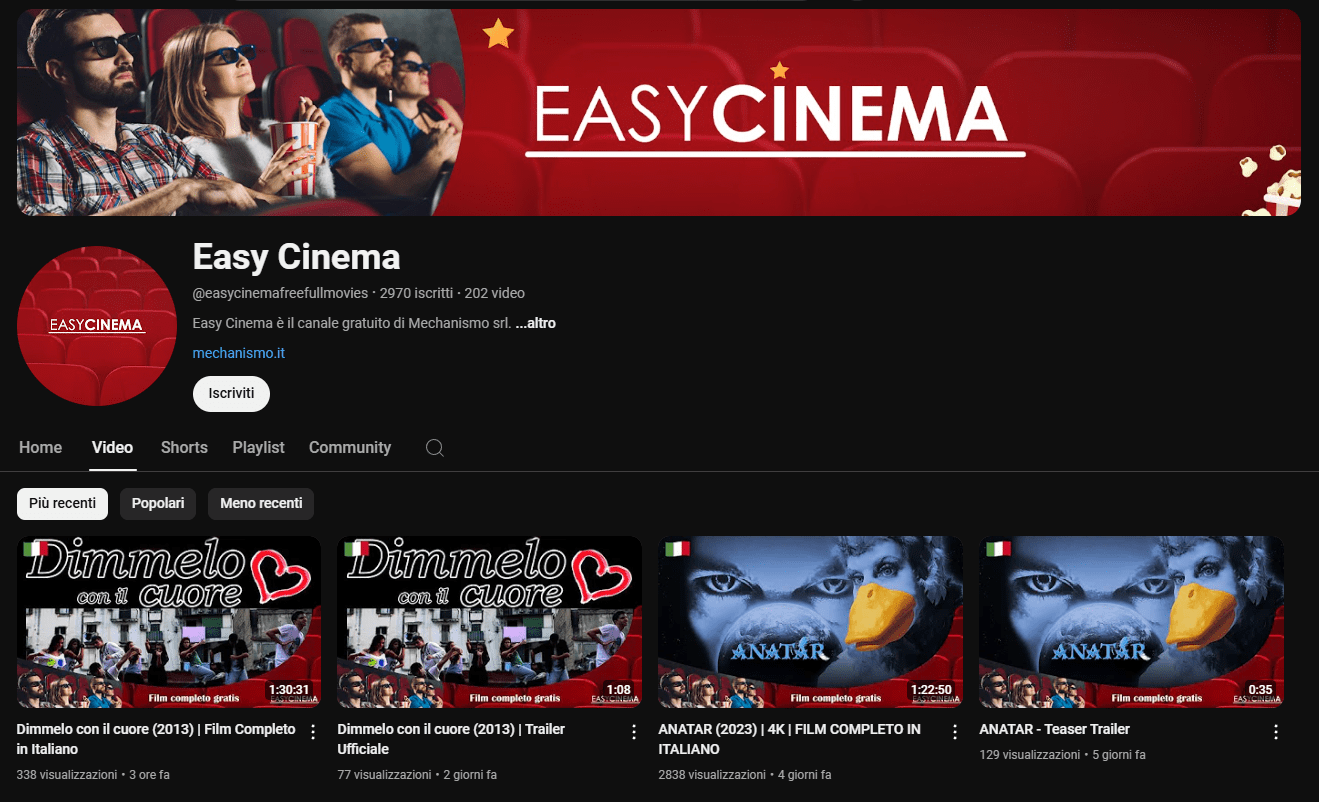The height and width of the screenshot is (802, 1319).
Task: Open options menu for ANATAR Teaser Trailer
Action: (x=1275, y=732)
